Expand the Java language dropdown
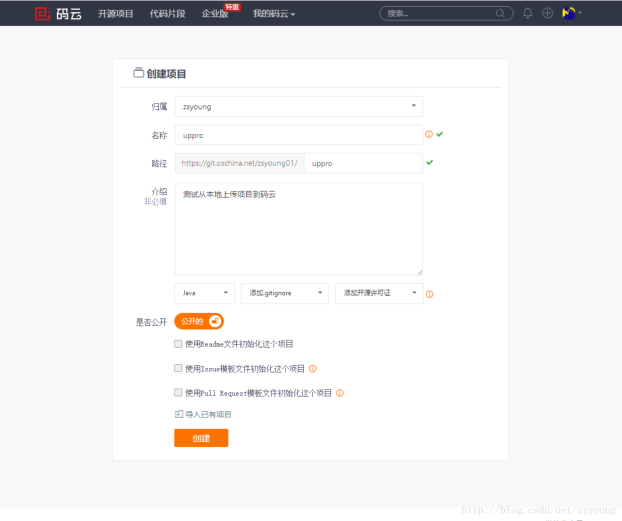This screenshot has height=521, width=622. pyautogui.click(x=204, y=293)
